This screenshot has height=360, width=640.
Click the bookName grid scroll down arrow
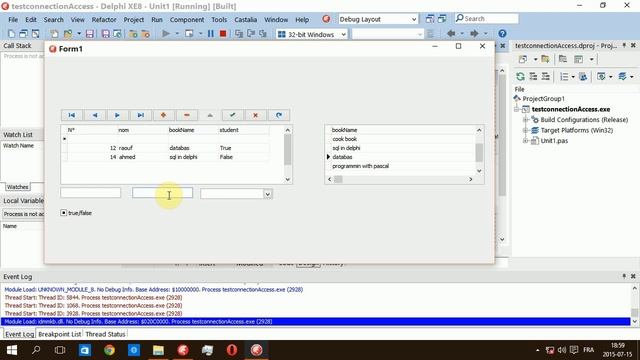[479, 171]
